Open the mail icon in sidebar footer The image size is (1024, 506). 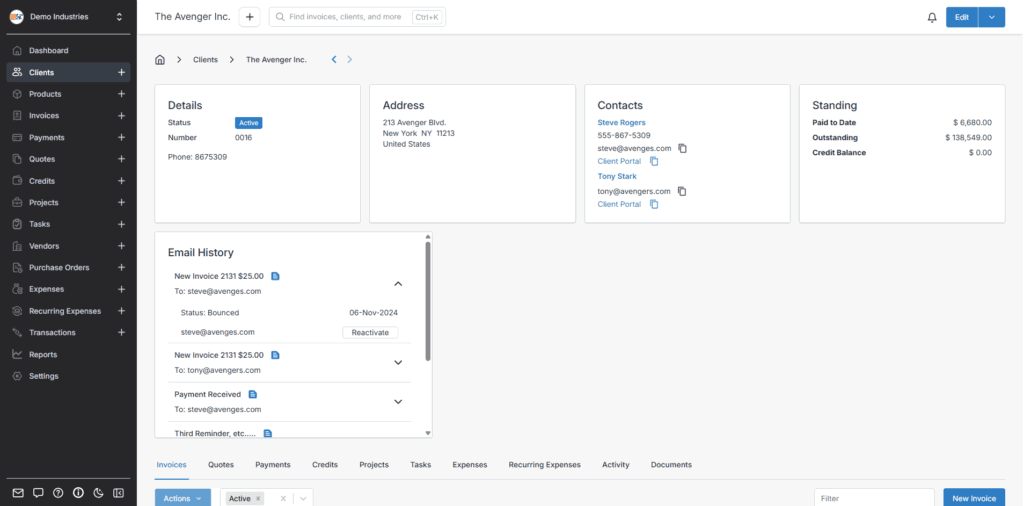click(18, 493)
